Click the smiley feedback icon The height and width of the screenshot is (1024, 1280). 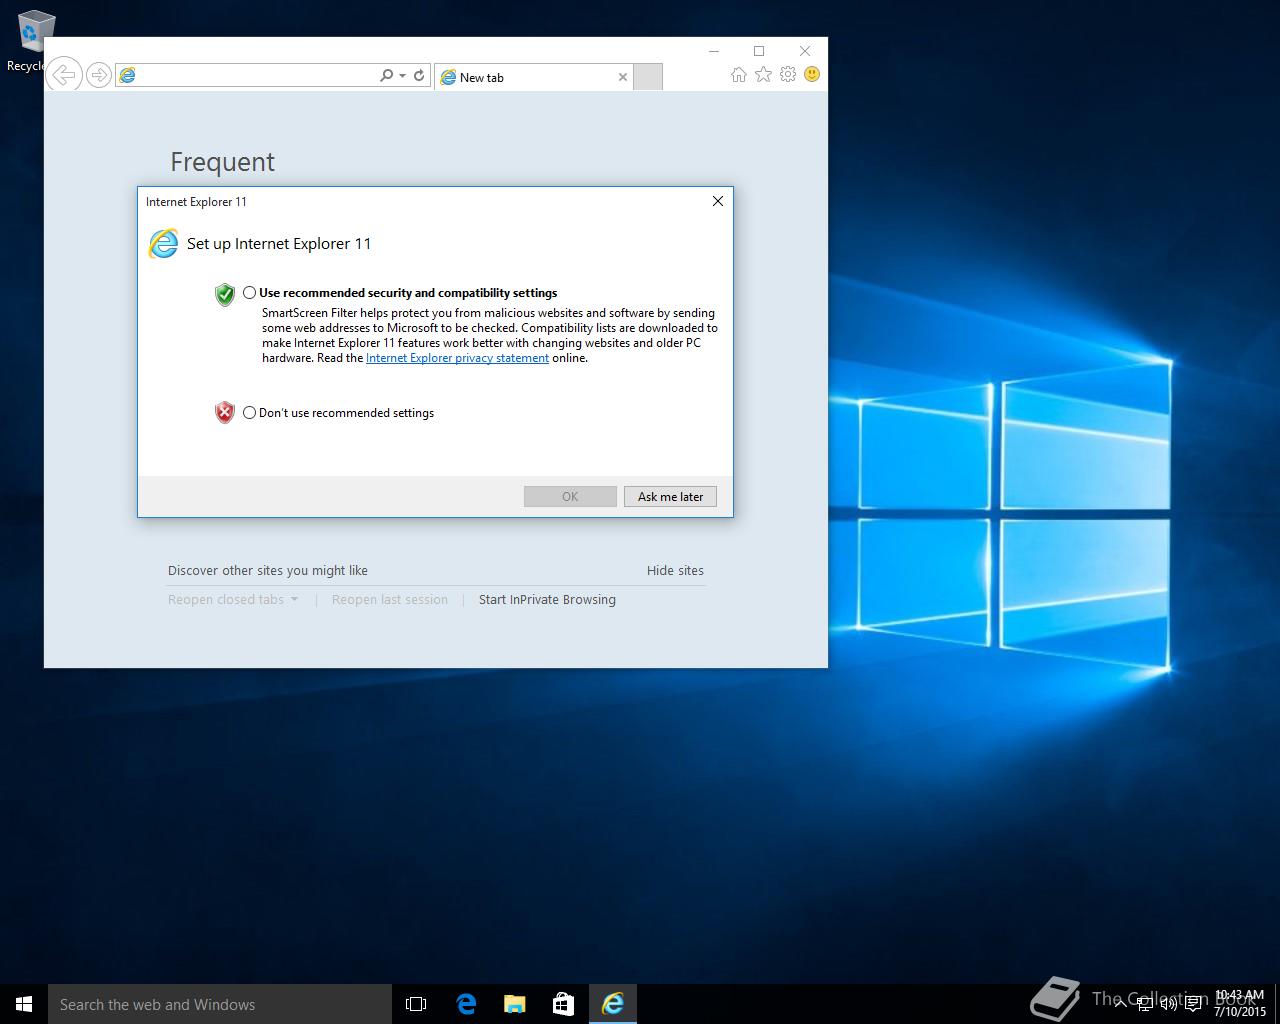pos(812,74)
